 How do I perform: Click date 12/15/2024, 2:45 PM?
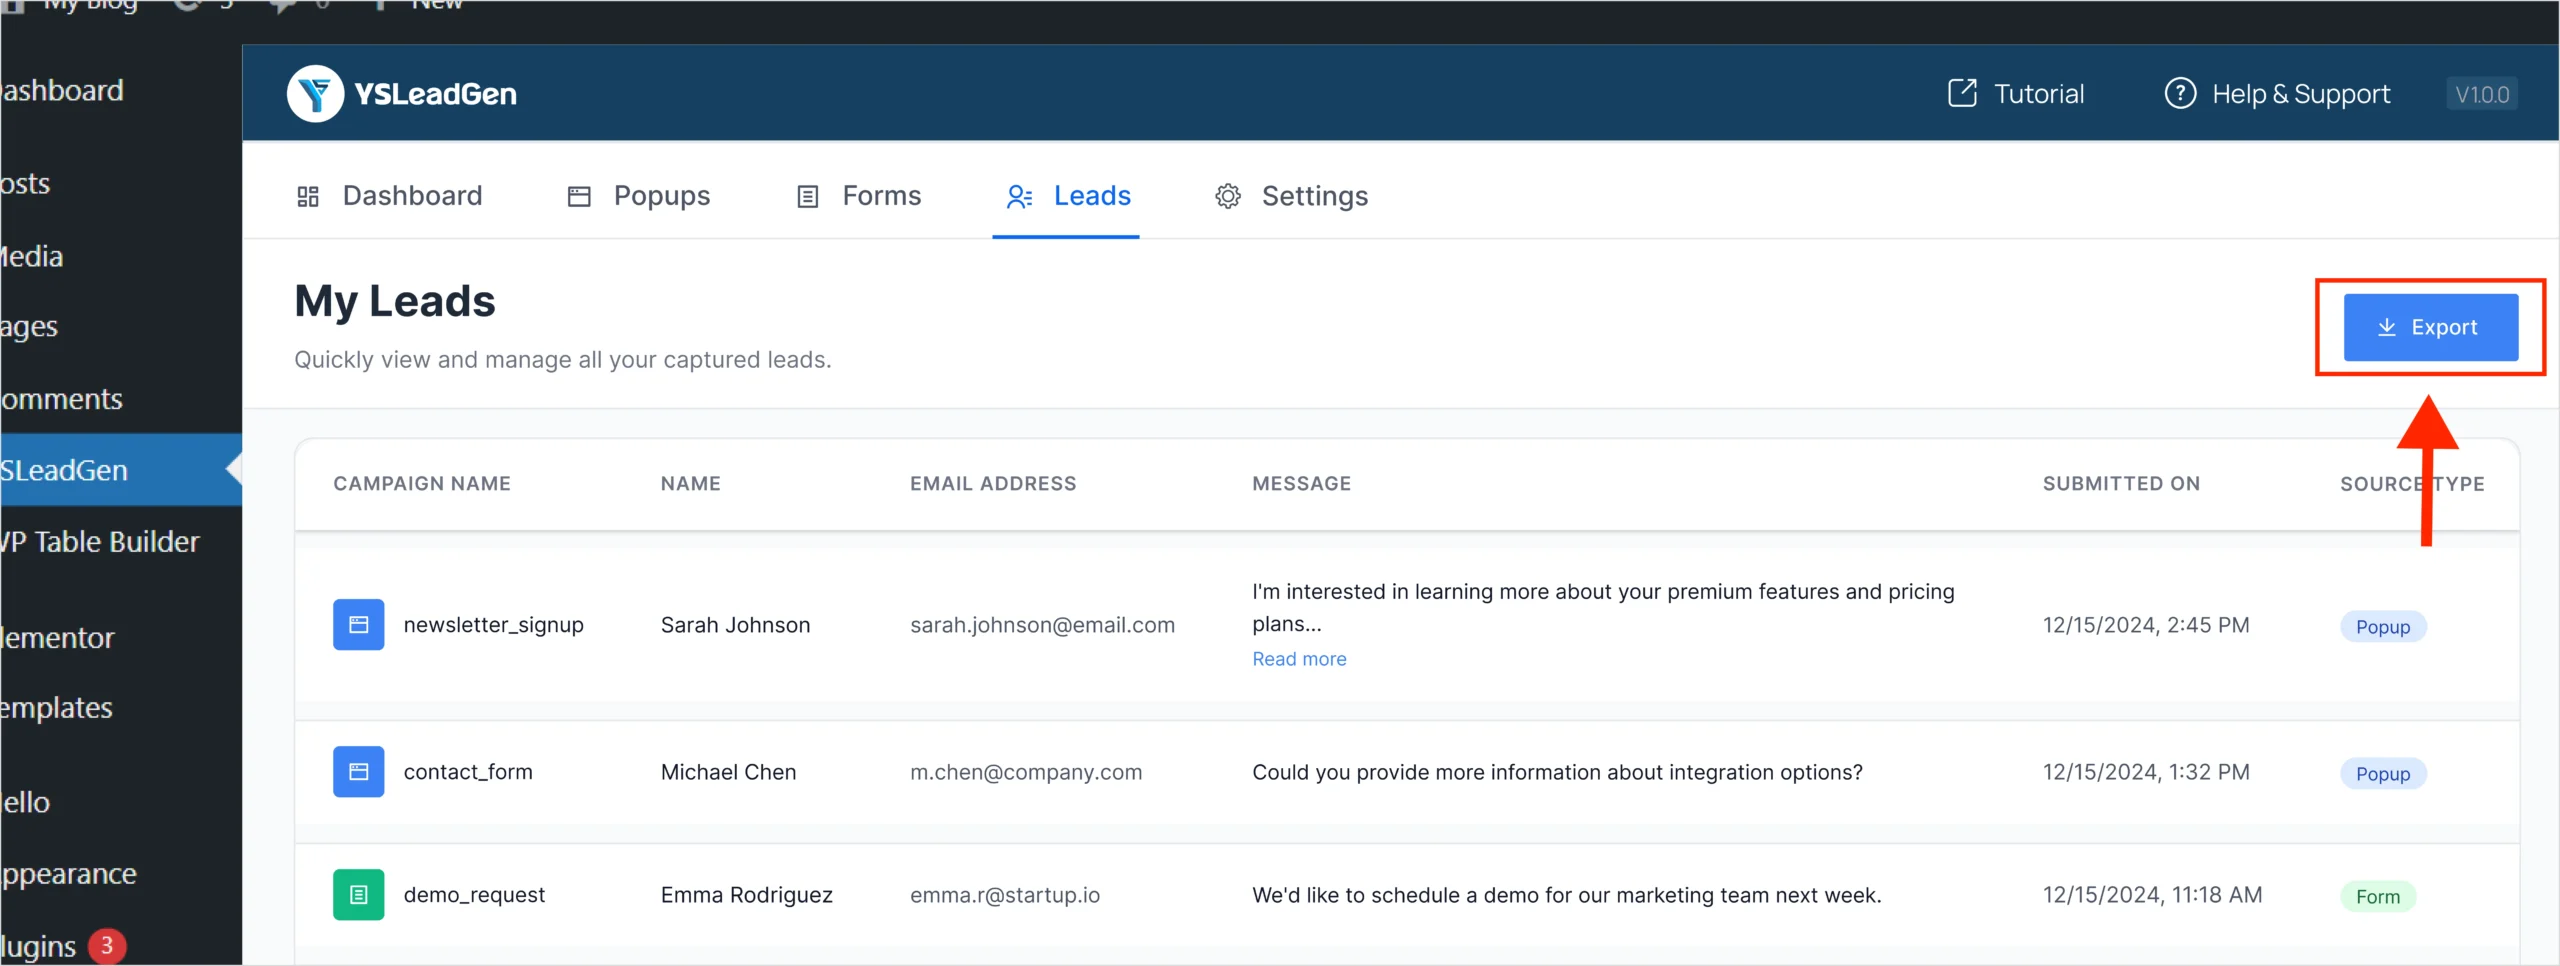pyautogui.click(x=2146, y=625)
